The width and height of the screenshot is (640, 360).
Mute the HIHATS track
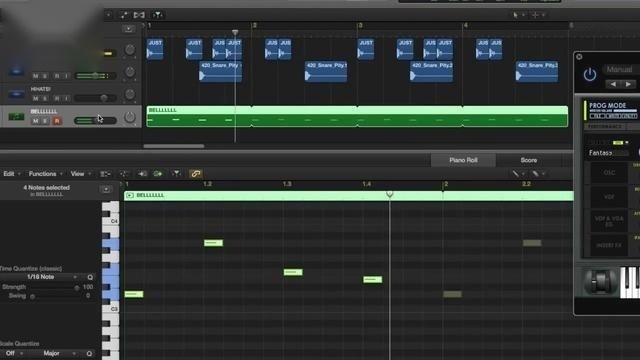click(36, 98)
